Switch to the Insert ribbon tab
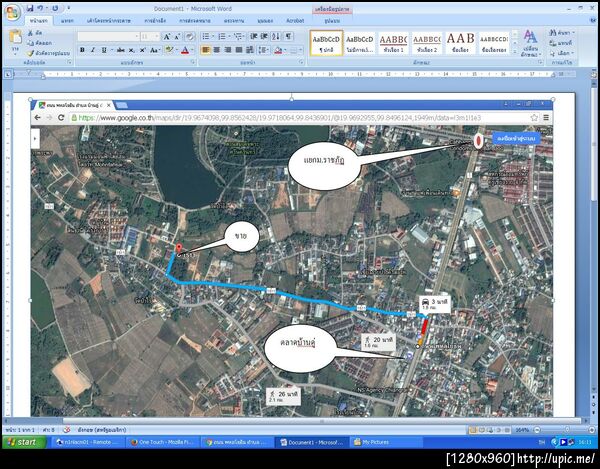Image resolution: width=600 pixels, height=469 pixels. [67, 21]
